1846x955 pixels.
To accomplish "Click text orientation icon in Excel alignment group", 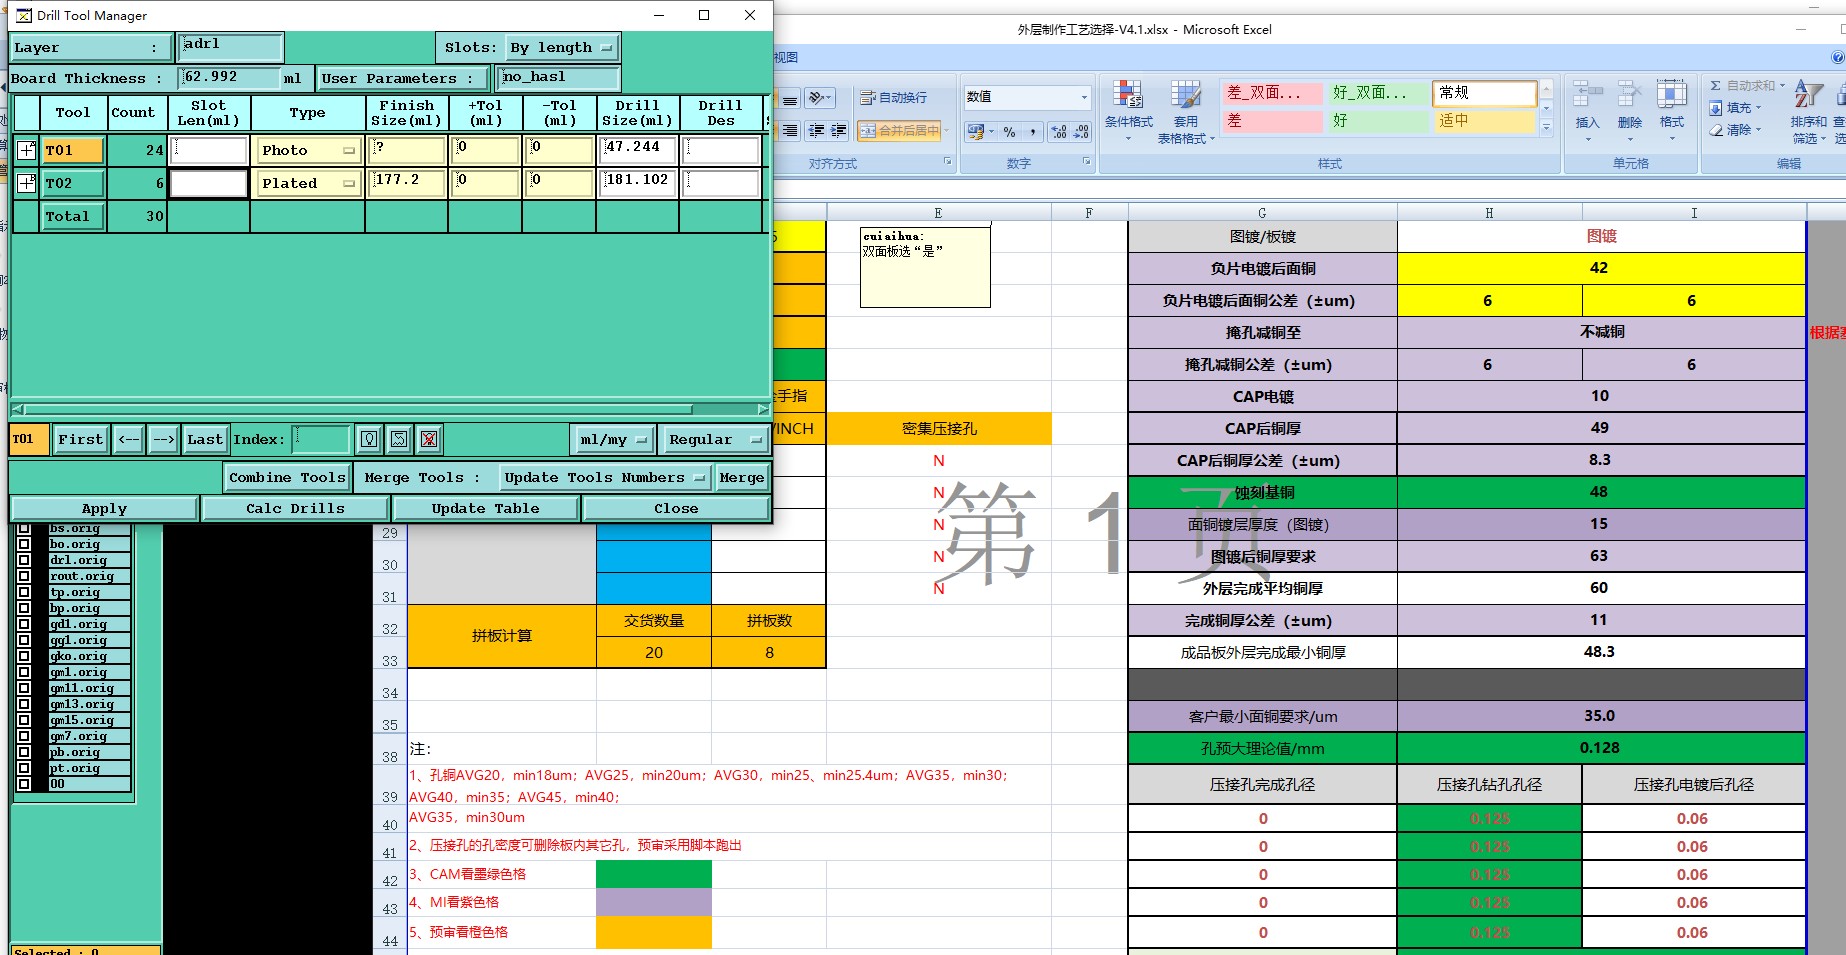I will point(820,98).
